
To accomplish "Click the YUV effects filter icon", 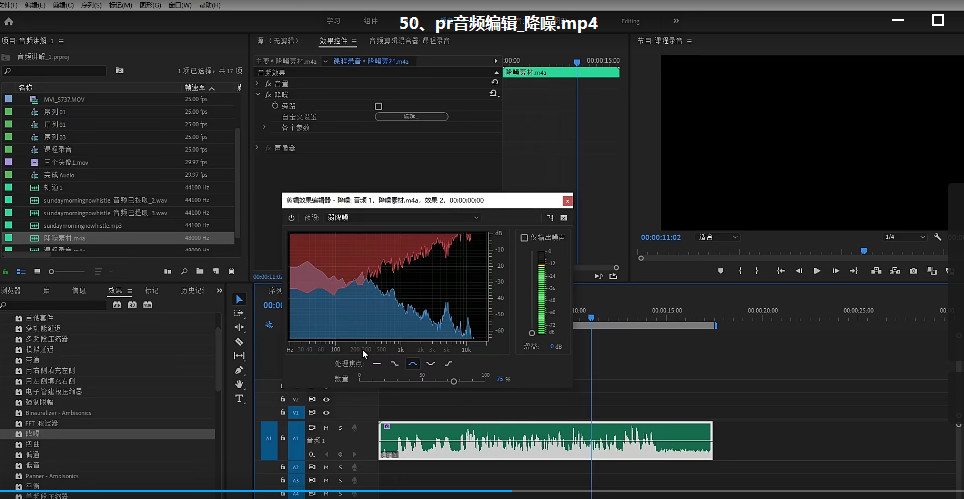I will [148, 304].
